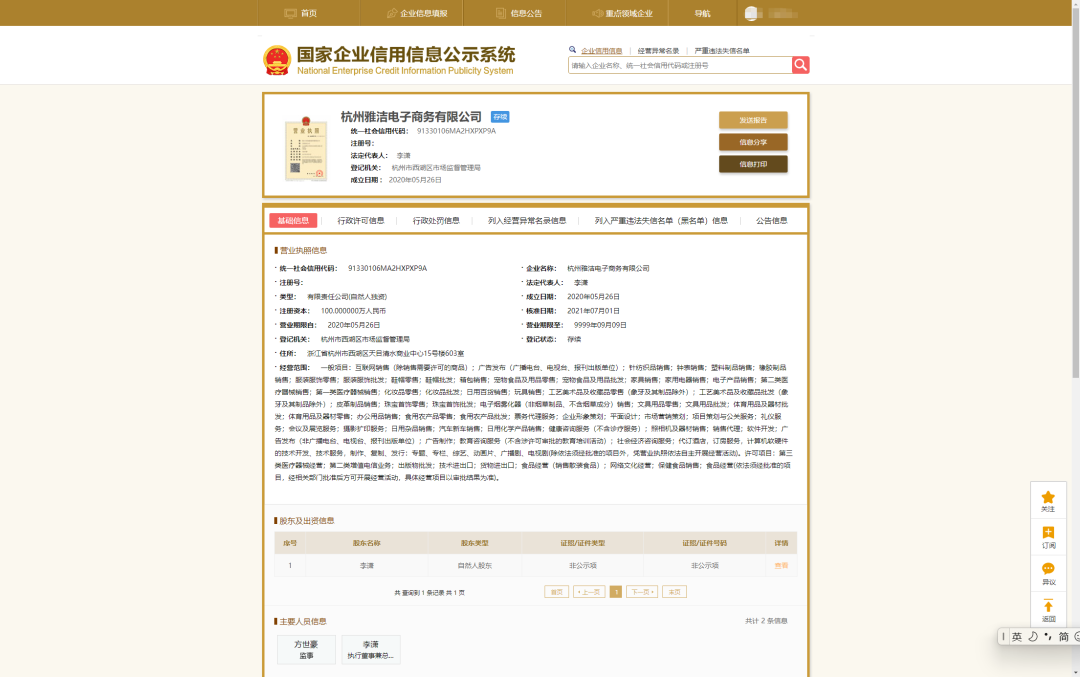Click the 上一页 pagination button

coord(589,592)
